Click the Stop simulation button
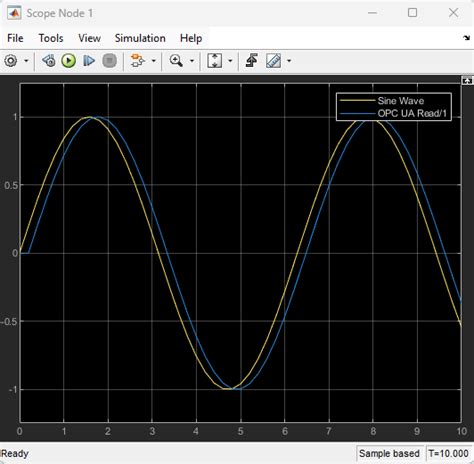This screenshot has width=474, height=464. pos(109,61)
